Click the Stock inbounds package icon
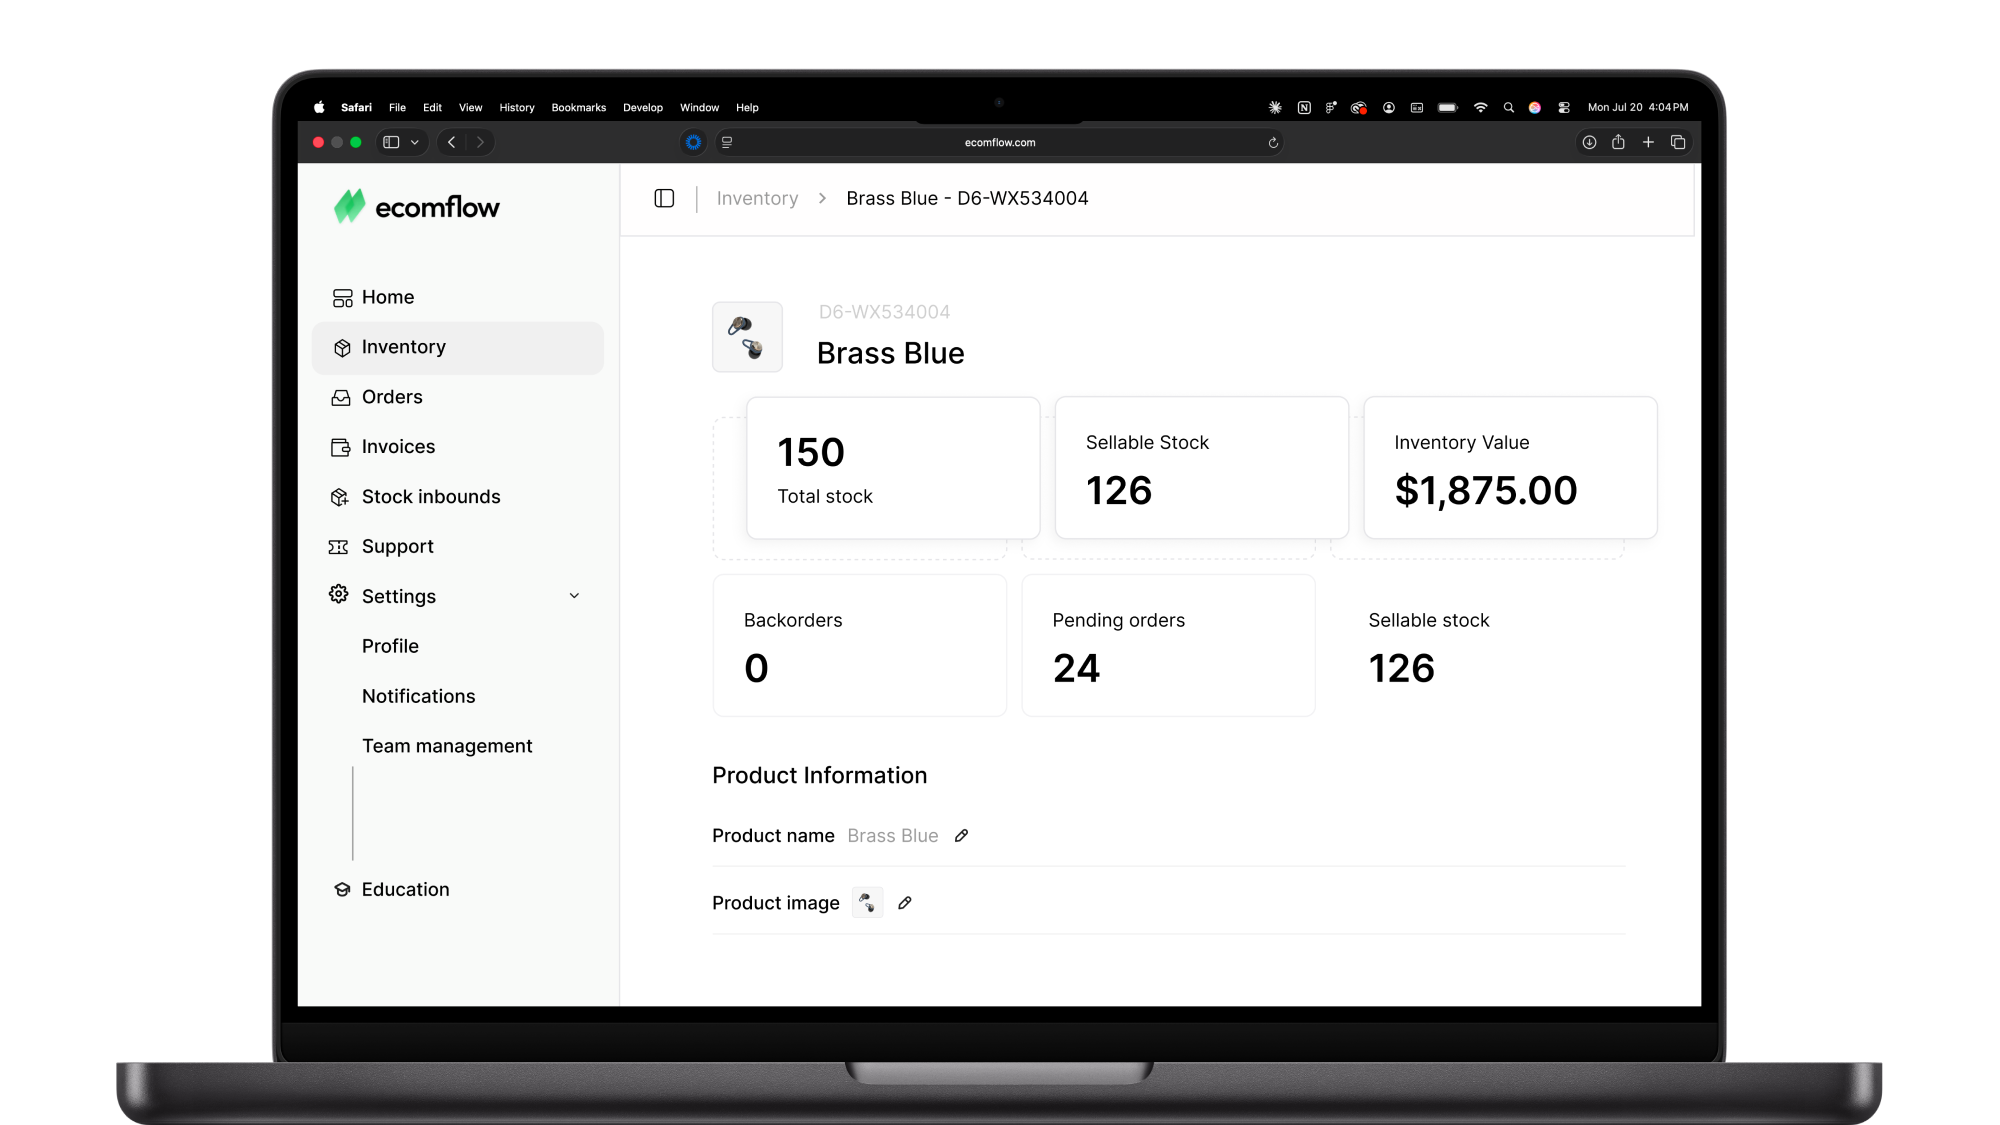2000x1125 pixels. 340,497
